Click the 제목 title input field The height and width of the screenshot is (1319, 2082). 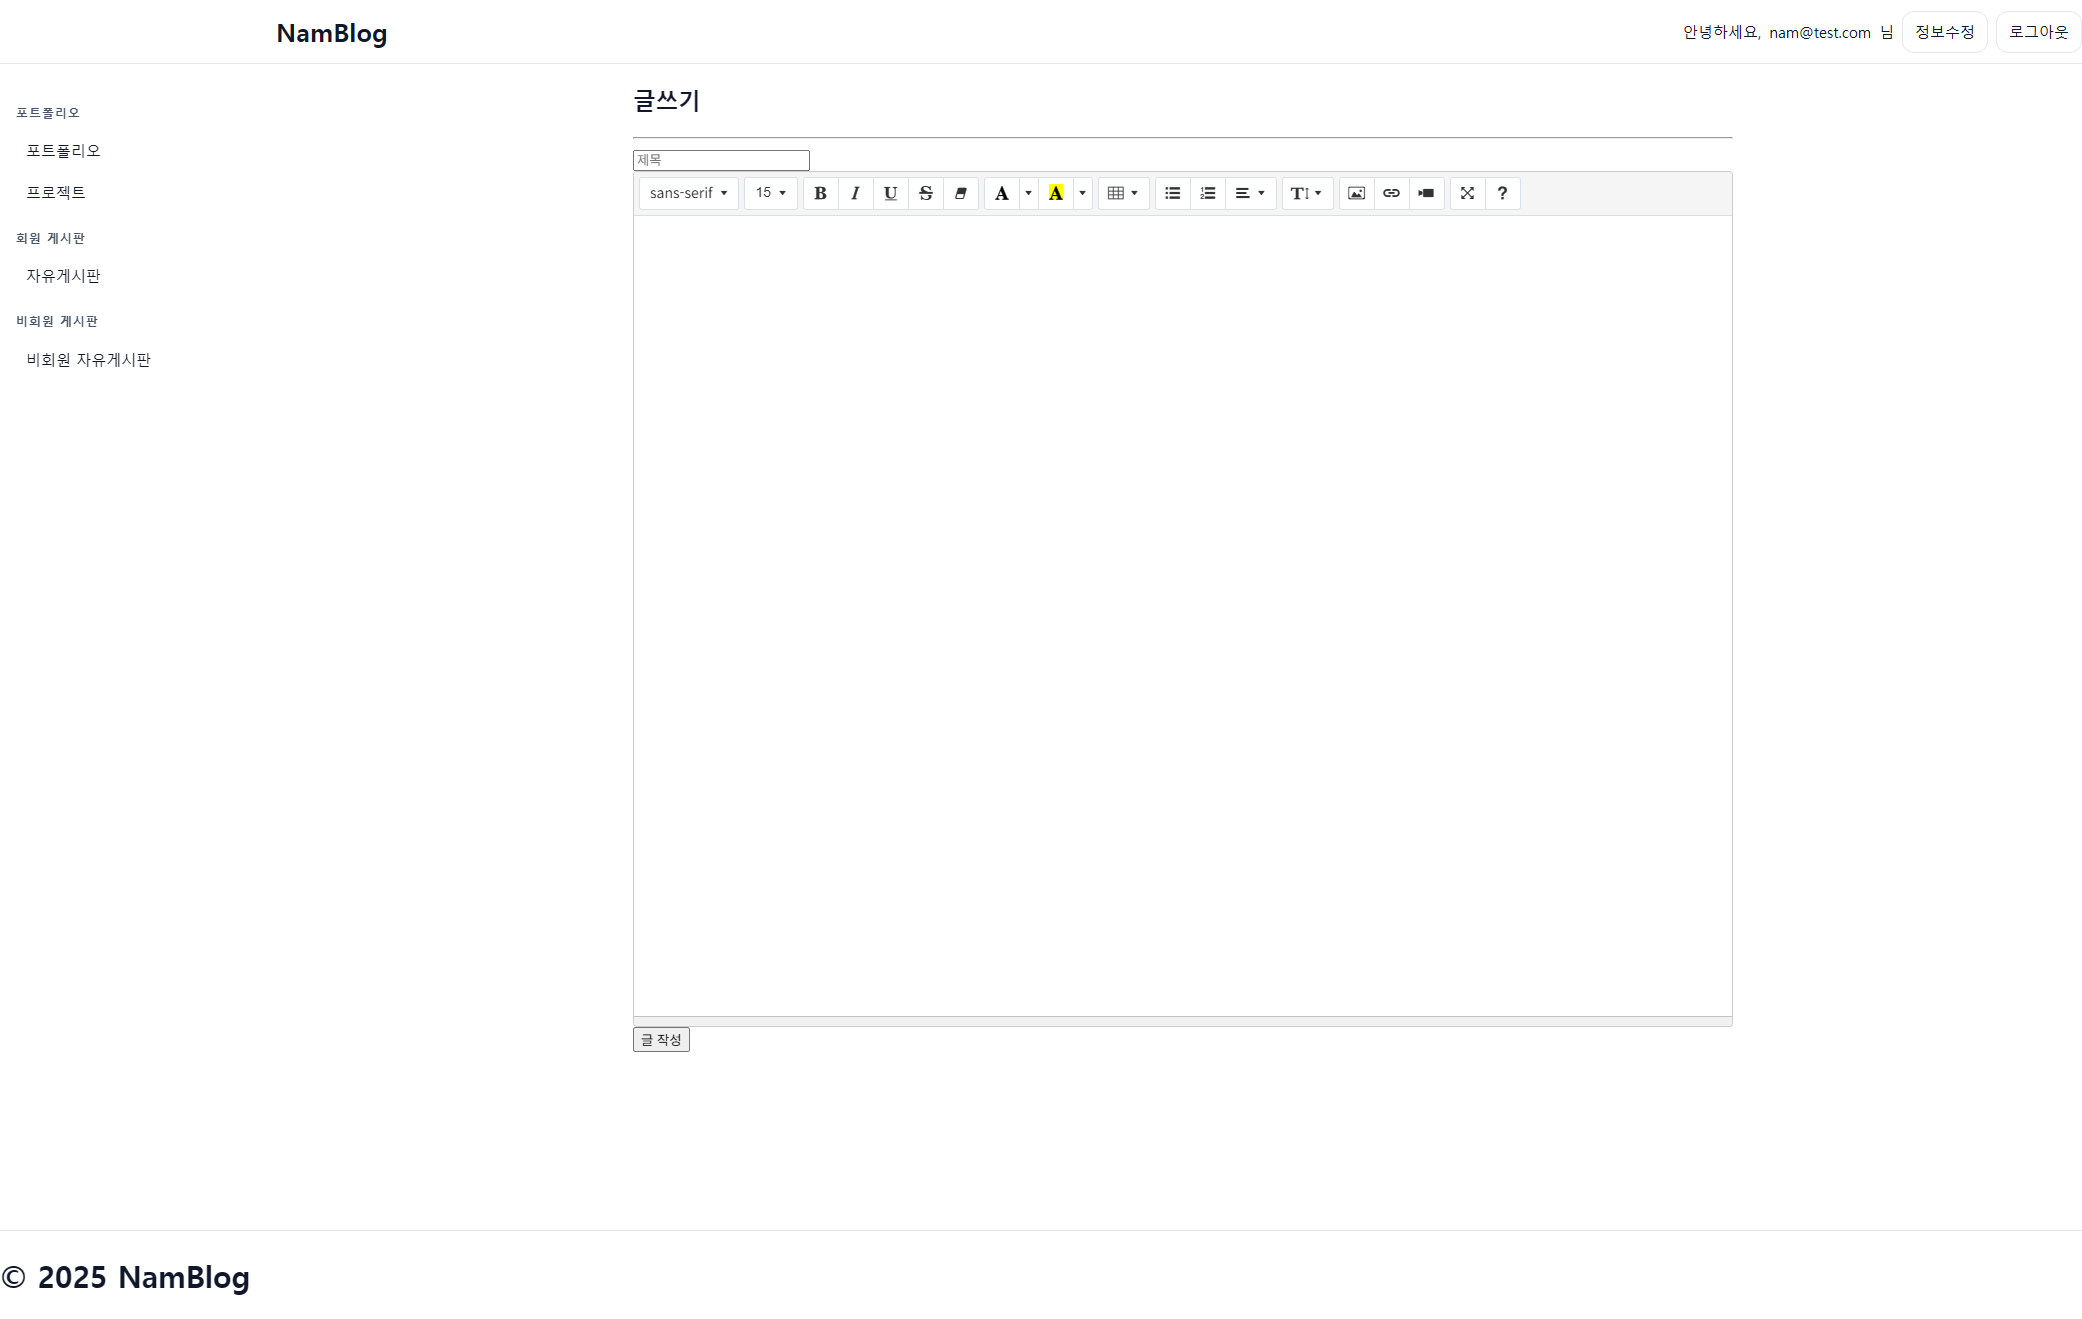pos(721,160)
